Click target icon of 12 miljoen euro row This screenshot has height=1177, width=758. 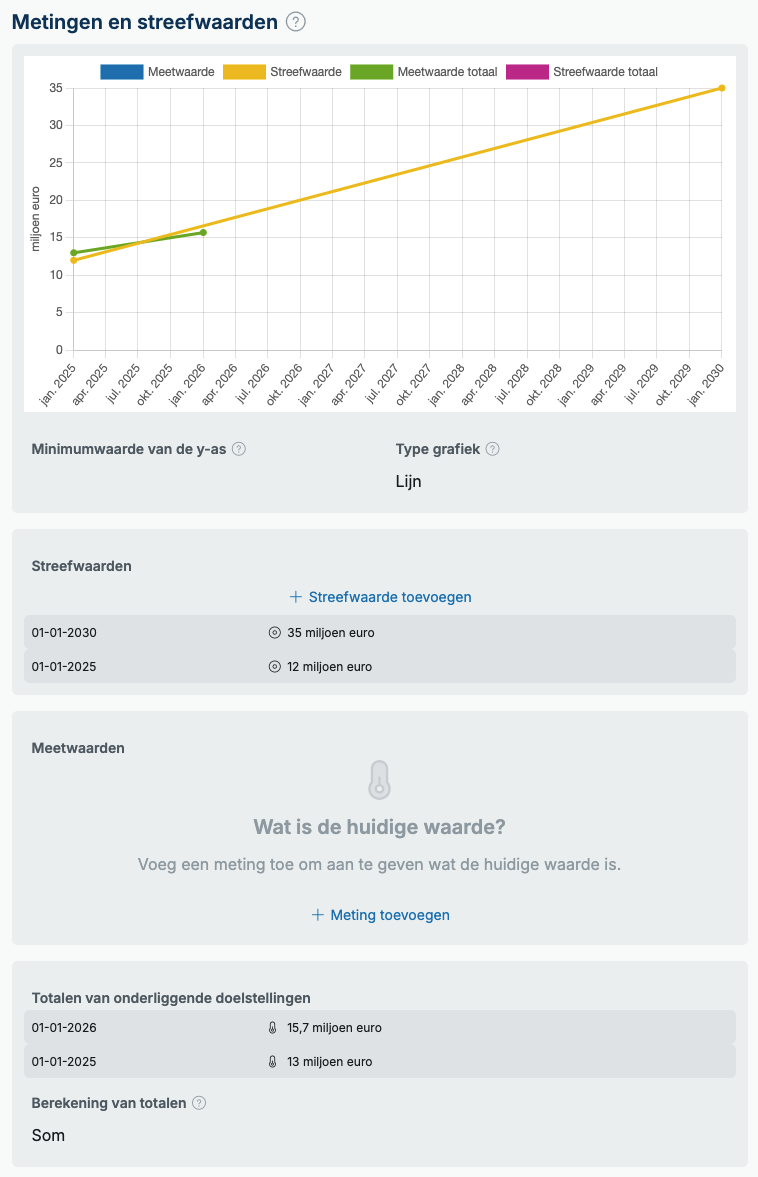[275, 667]
